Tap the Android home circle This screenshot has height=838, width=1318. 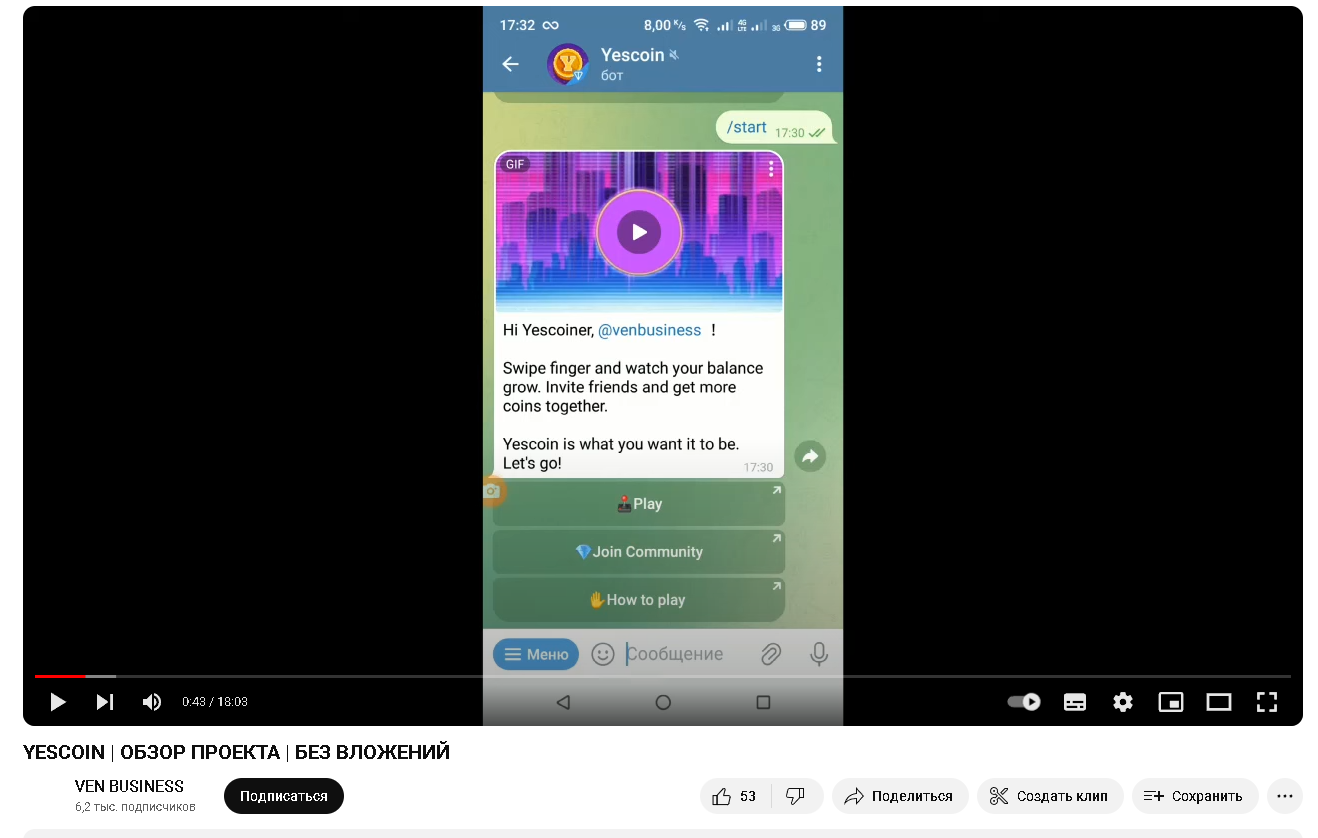pyautogui.click(x=663, y=703)
